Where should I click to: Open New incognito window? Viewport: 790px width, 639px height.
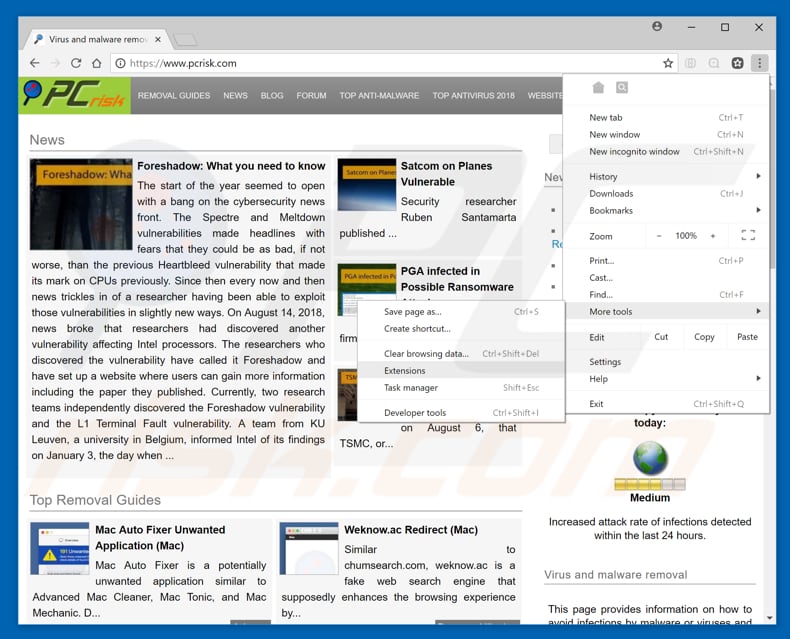pyautogui.click(x=667, y=152)
